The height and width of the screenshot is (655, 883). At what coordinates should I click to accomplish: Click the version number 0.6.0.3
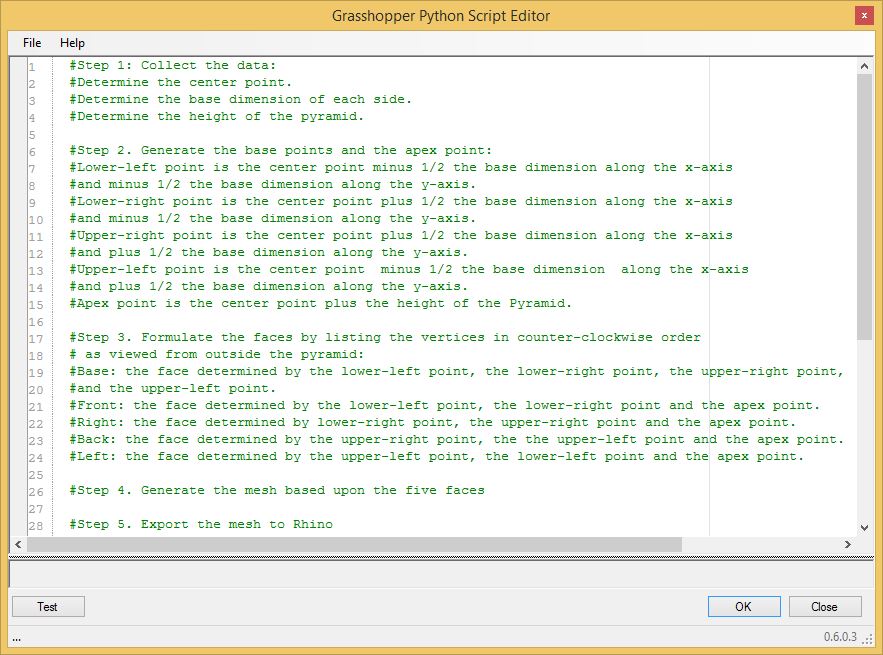840,636
